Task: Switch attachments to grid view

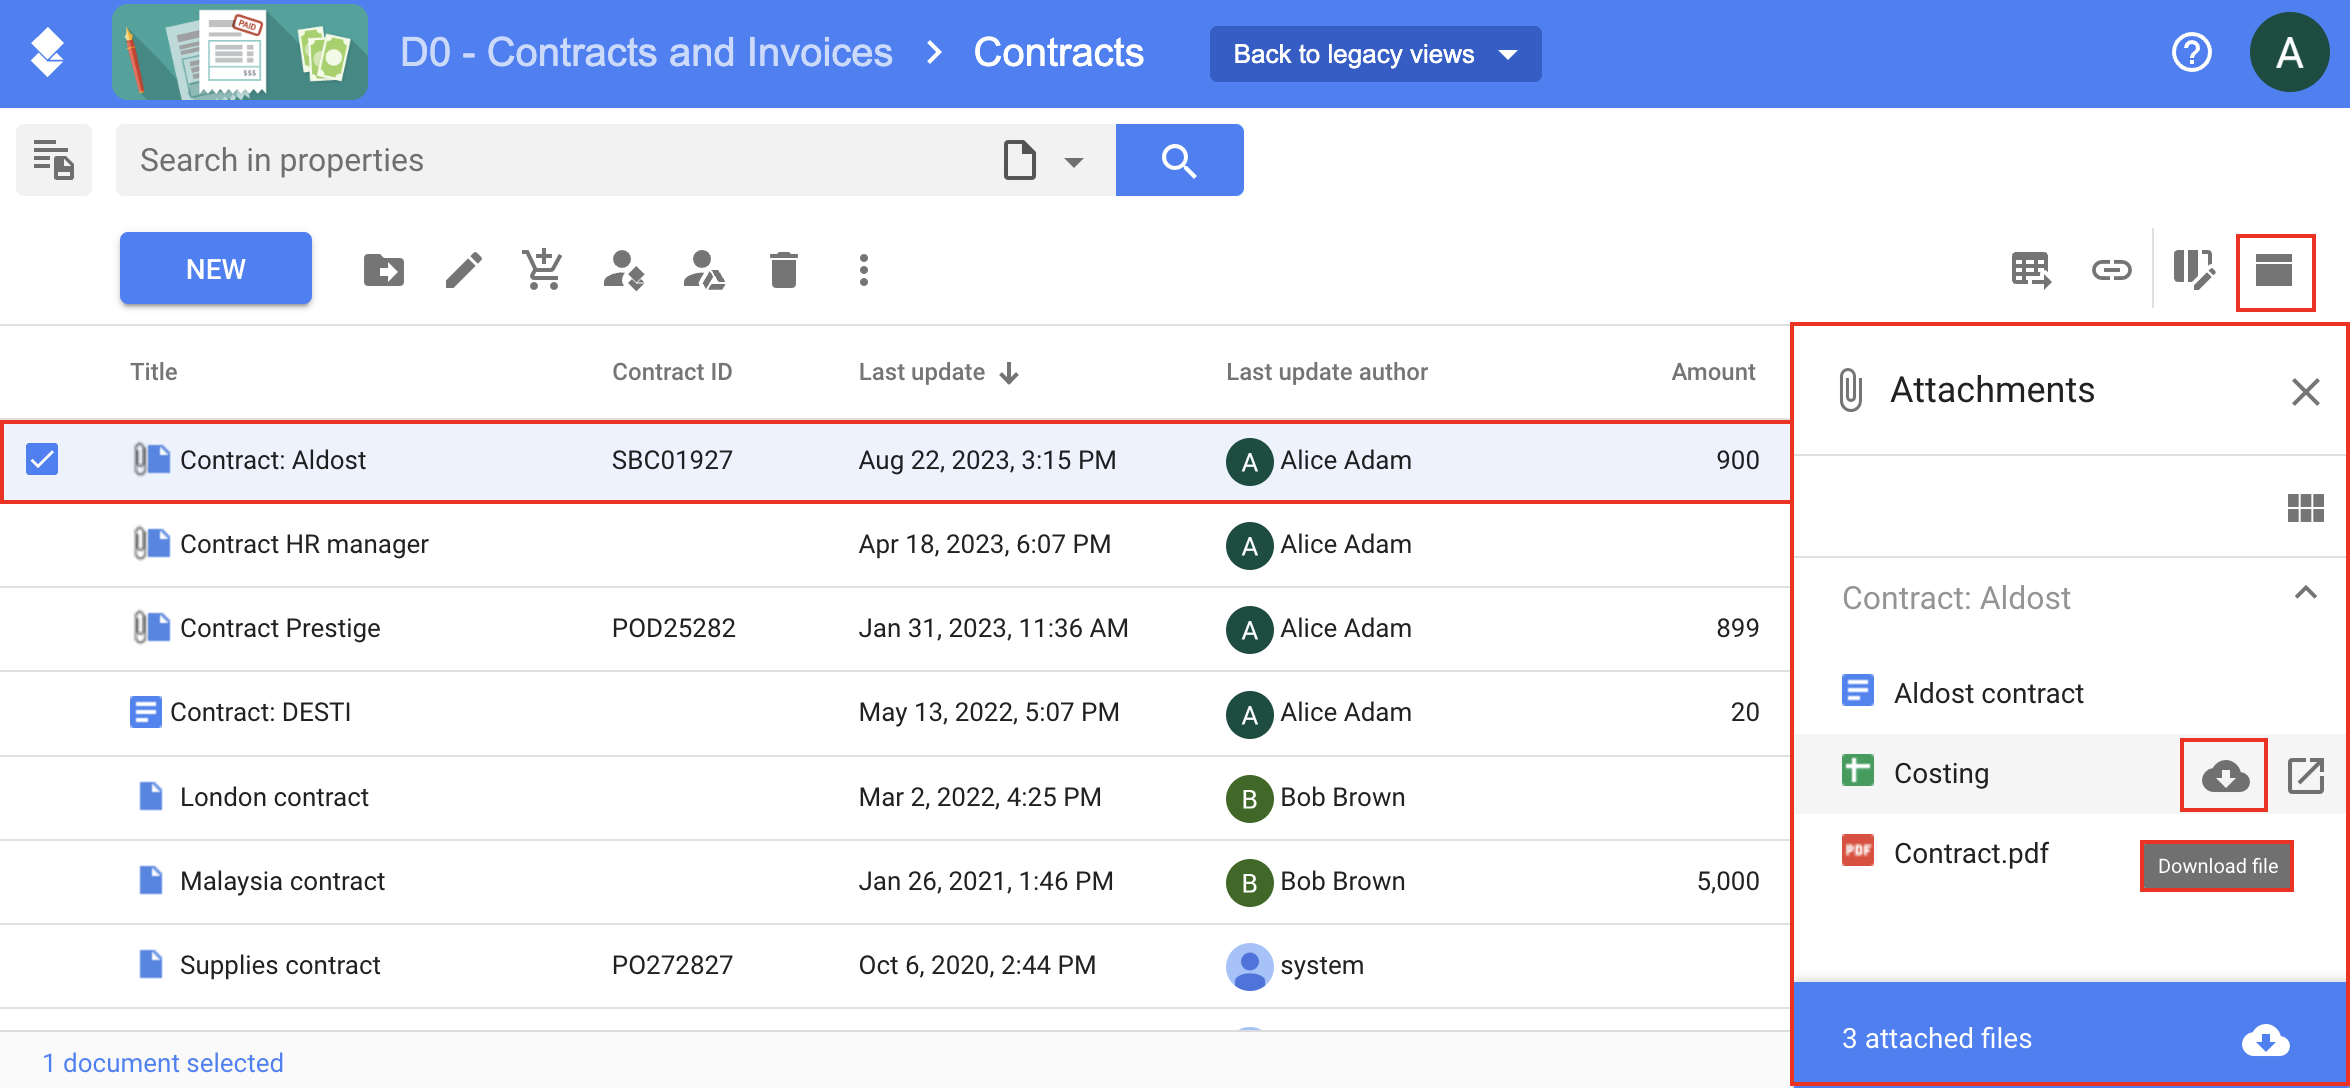Action: (x=2305, y=508)
